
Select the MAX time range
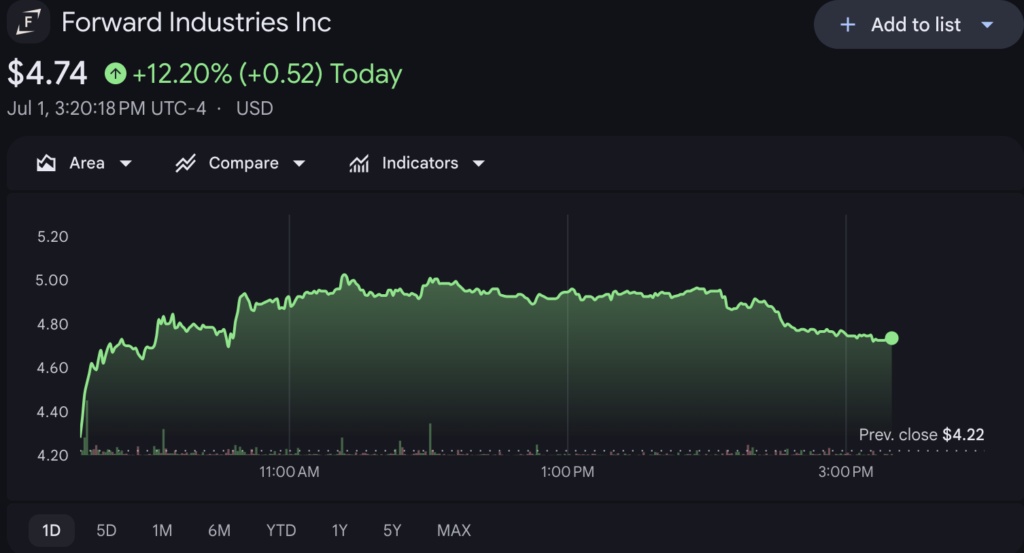(454, 530)
